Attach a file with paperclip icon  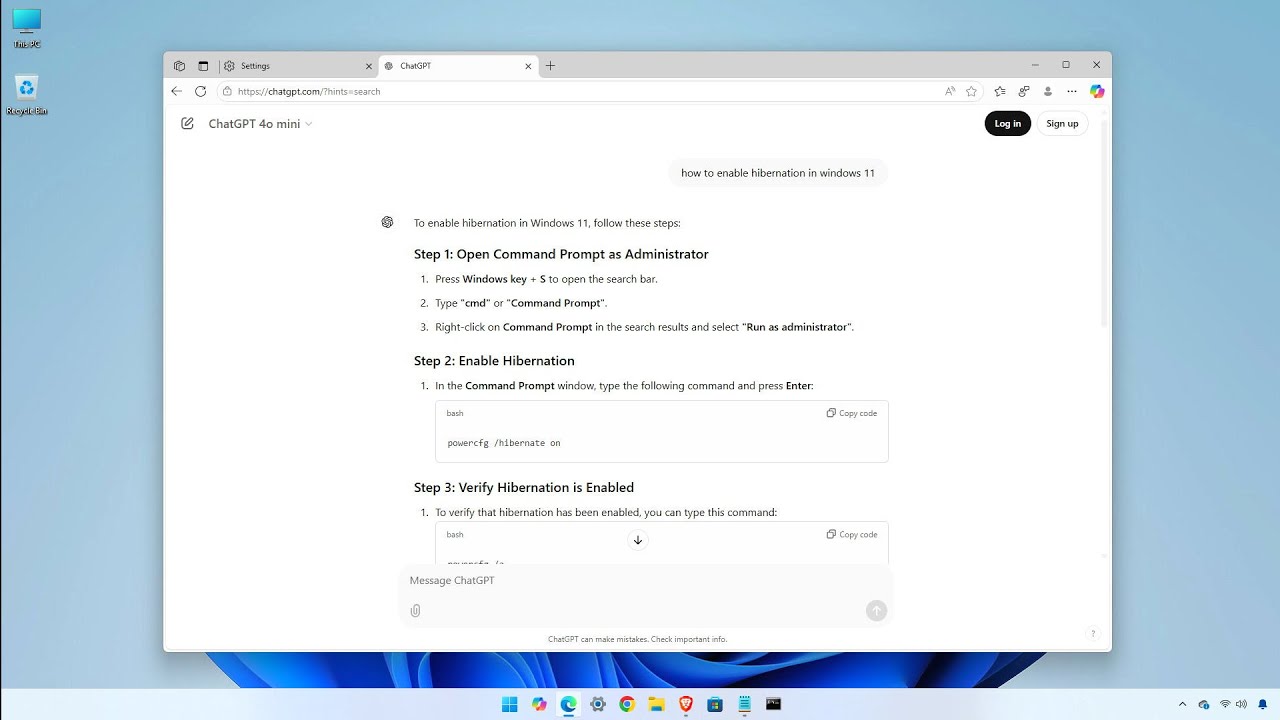[x=416, y=610]
